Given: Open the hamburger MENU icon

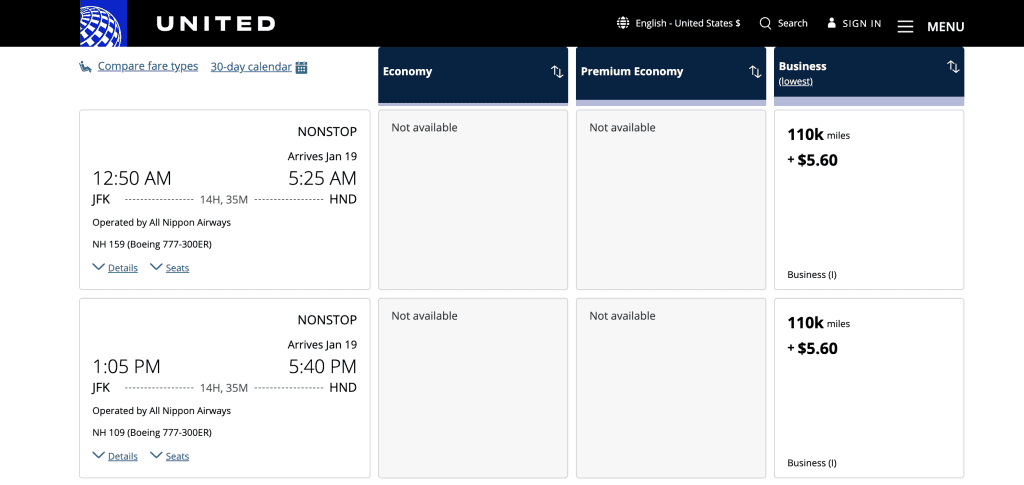Looking at the screenshot, I should (x=905, y=27).
